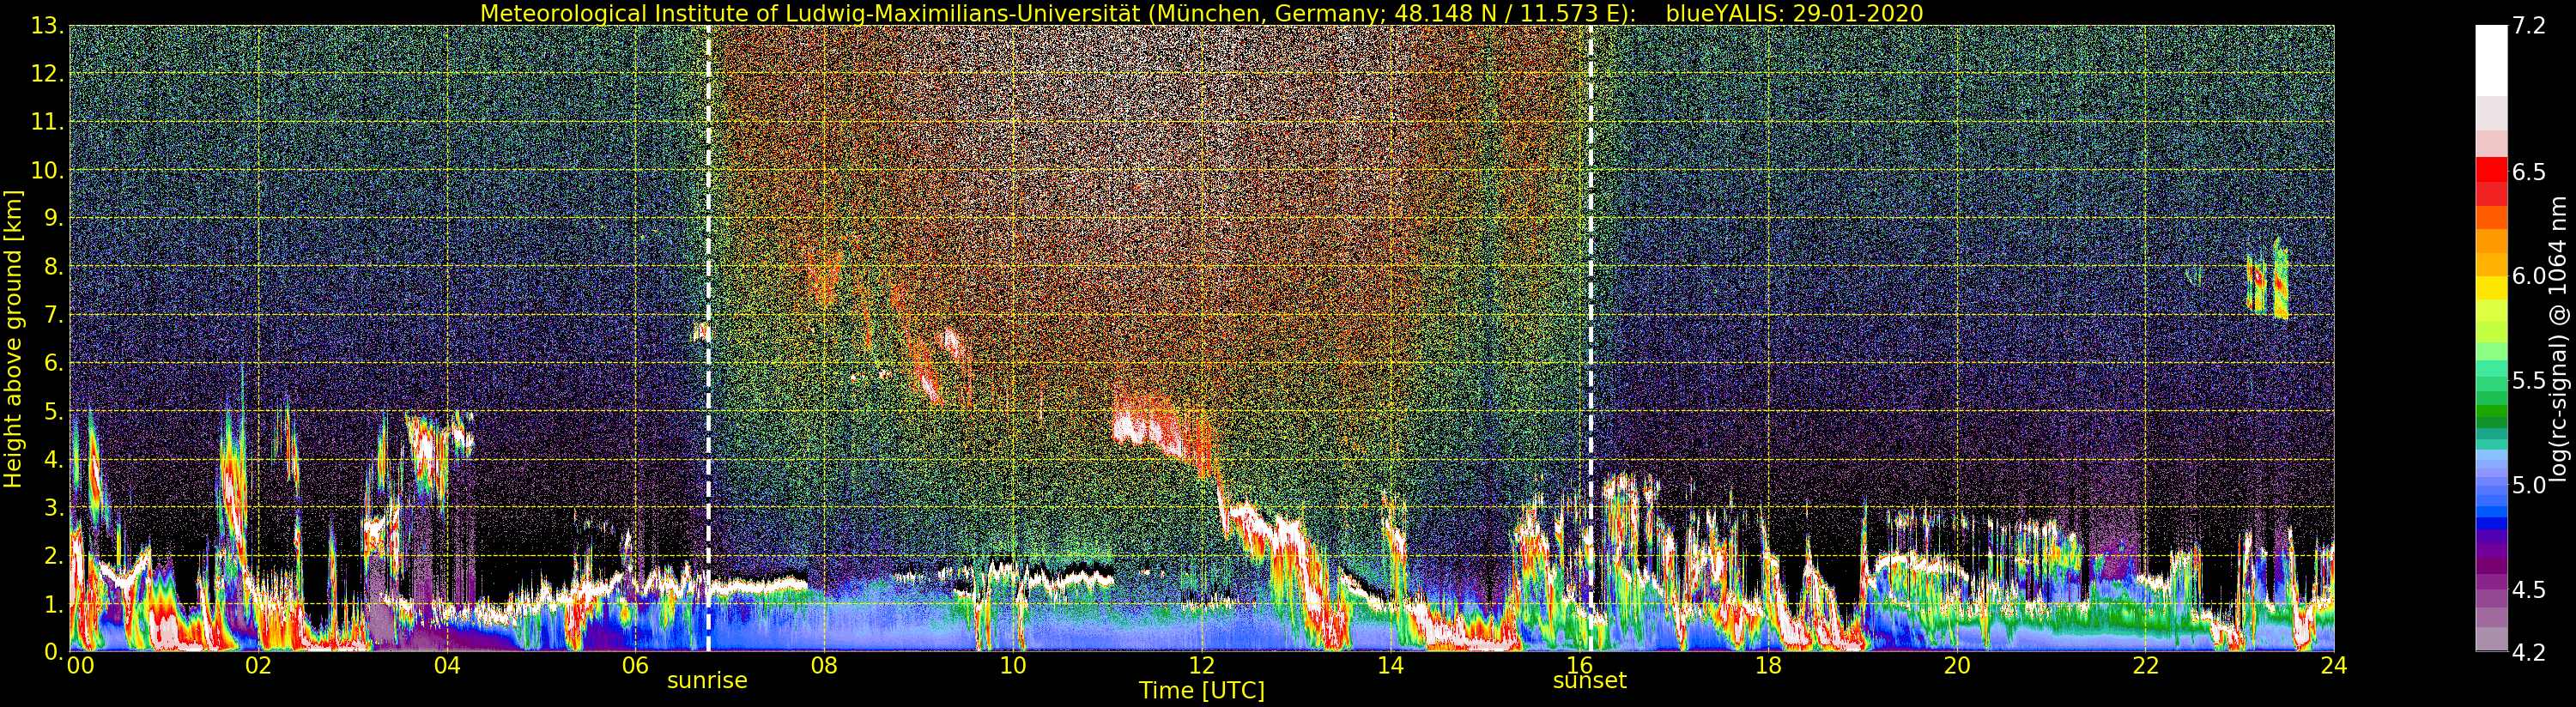Click the 6.0 colorbar value label

[2528, 276]
